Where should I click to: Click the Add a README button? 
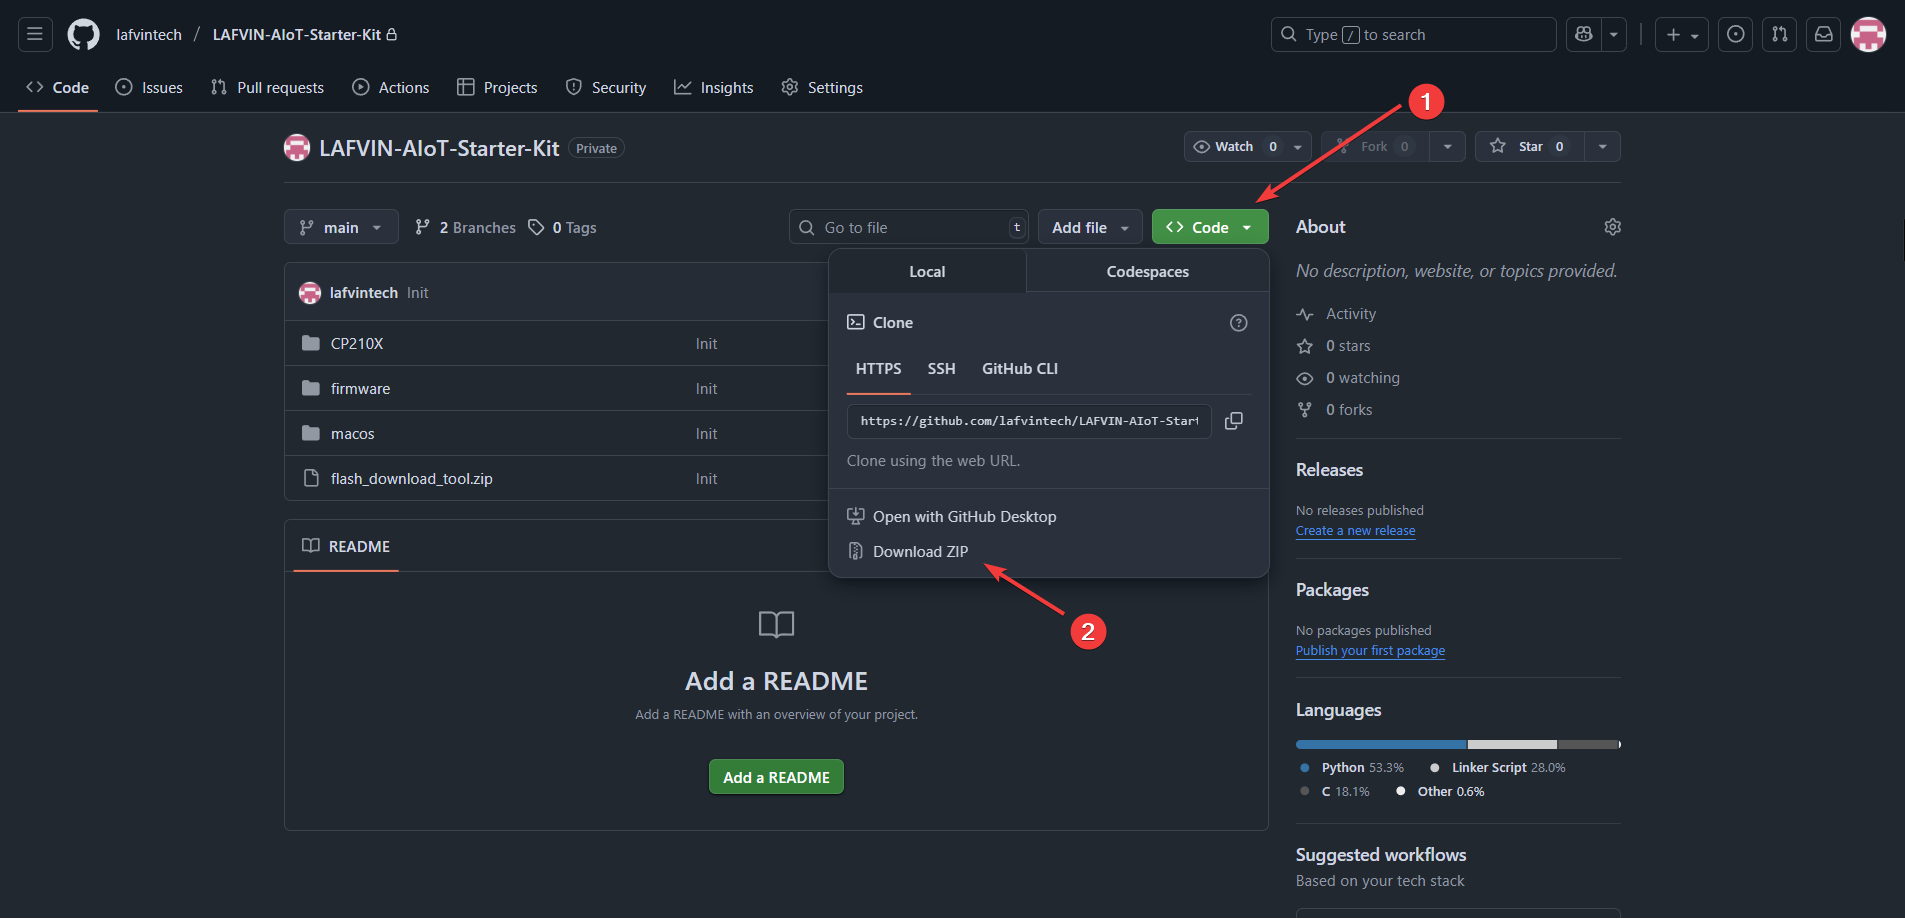coord(776,777)
